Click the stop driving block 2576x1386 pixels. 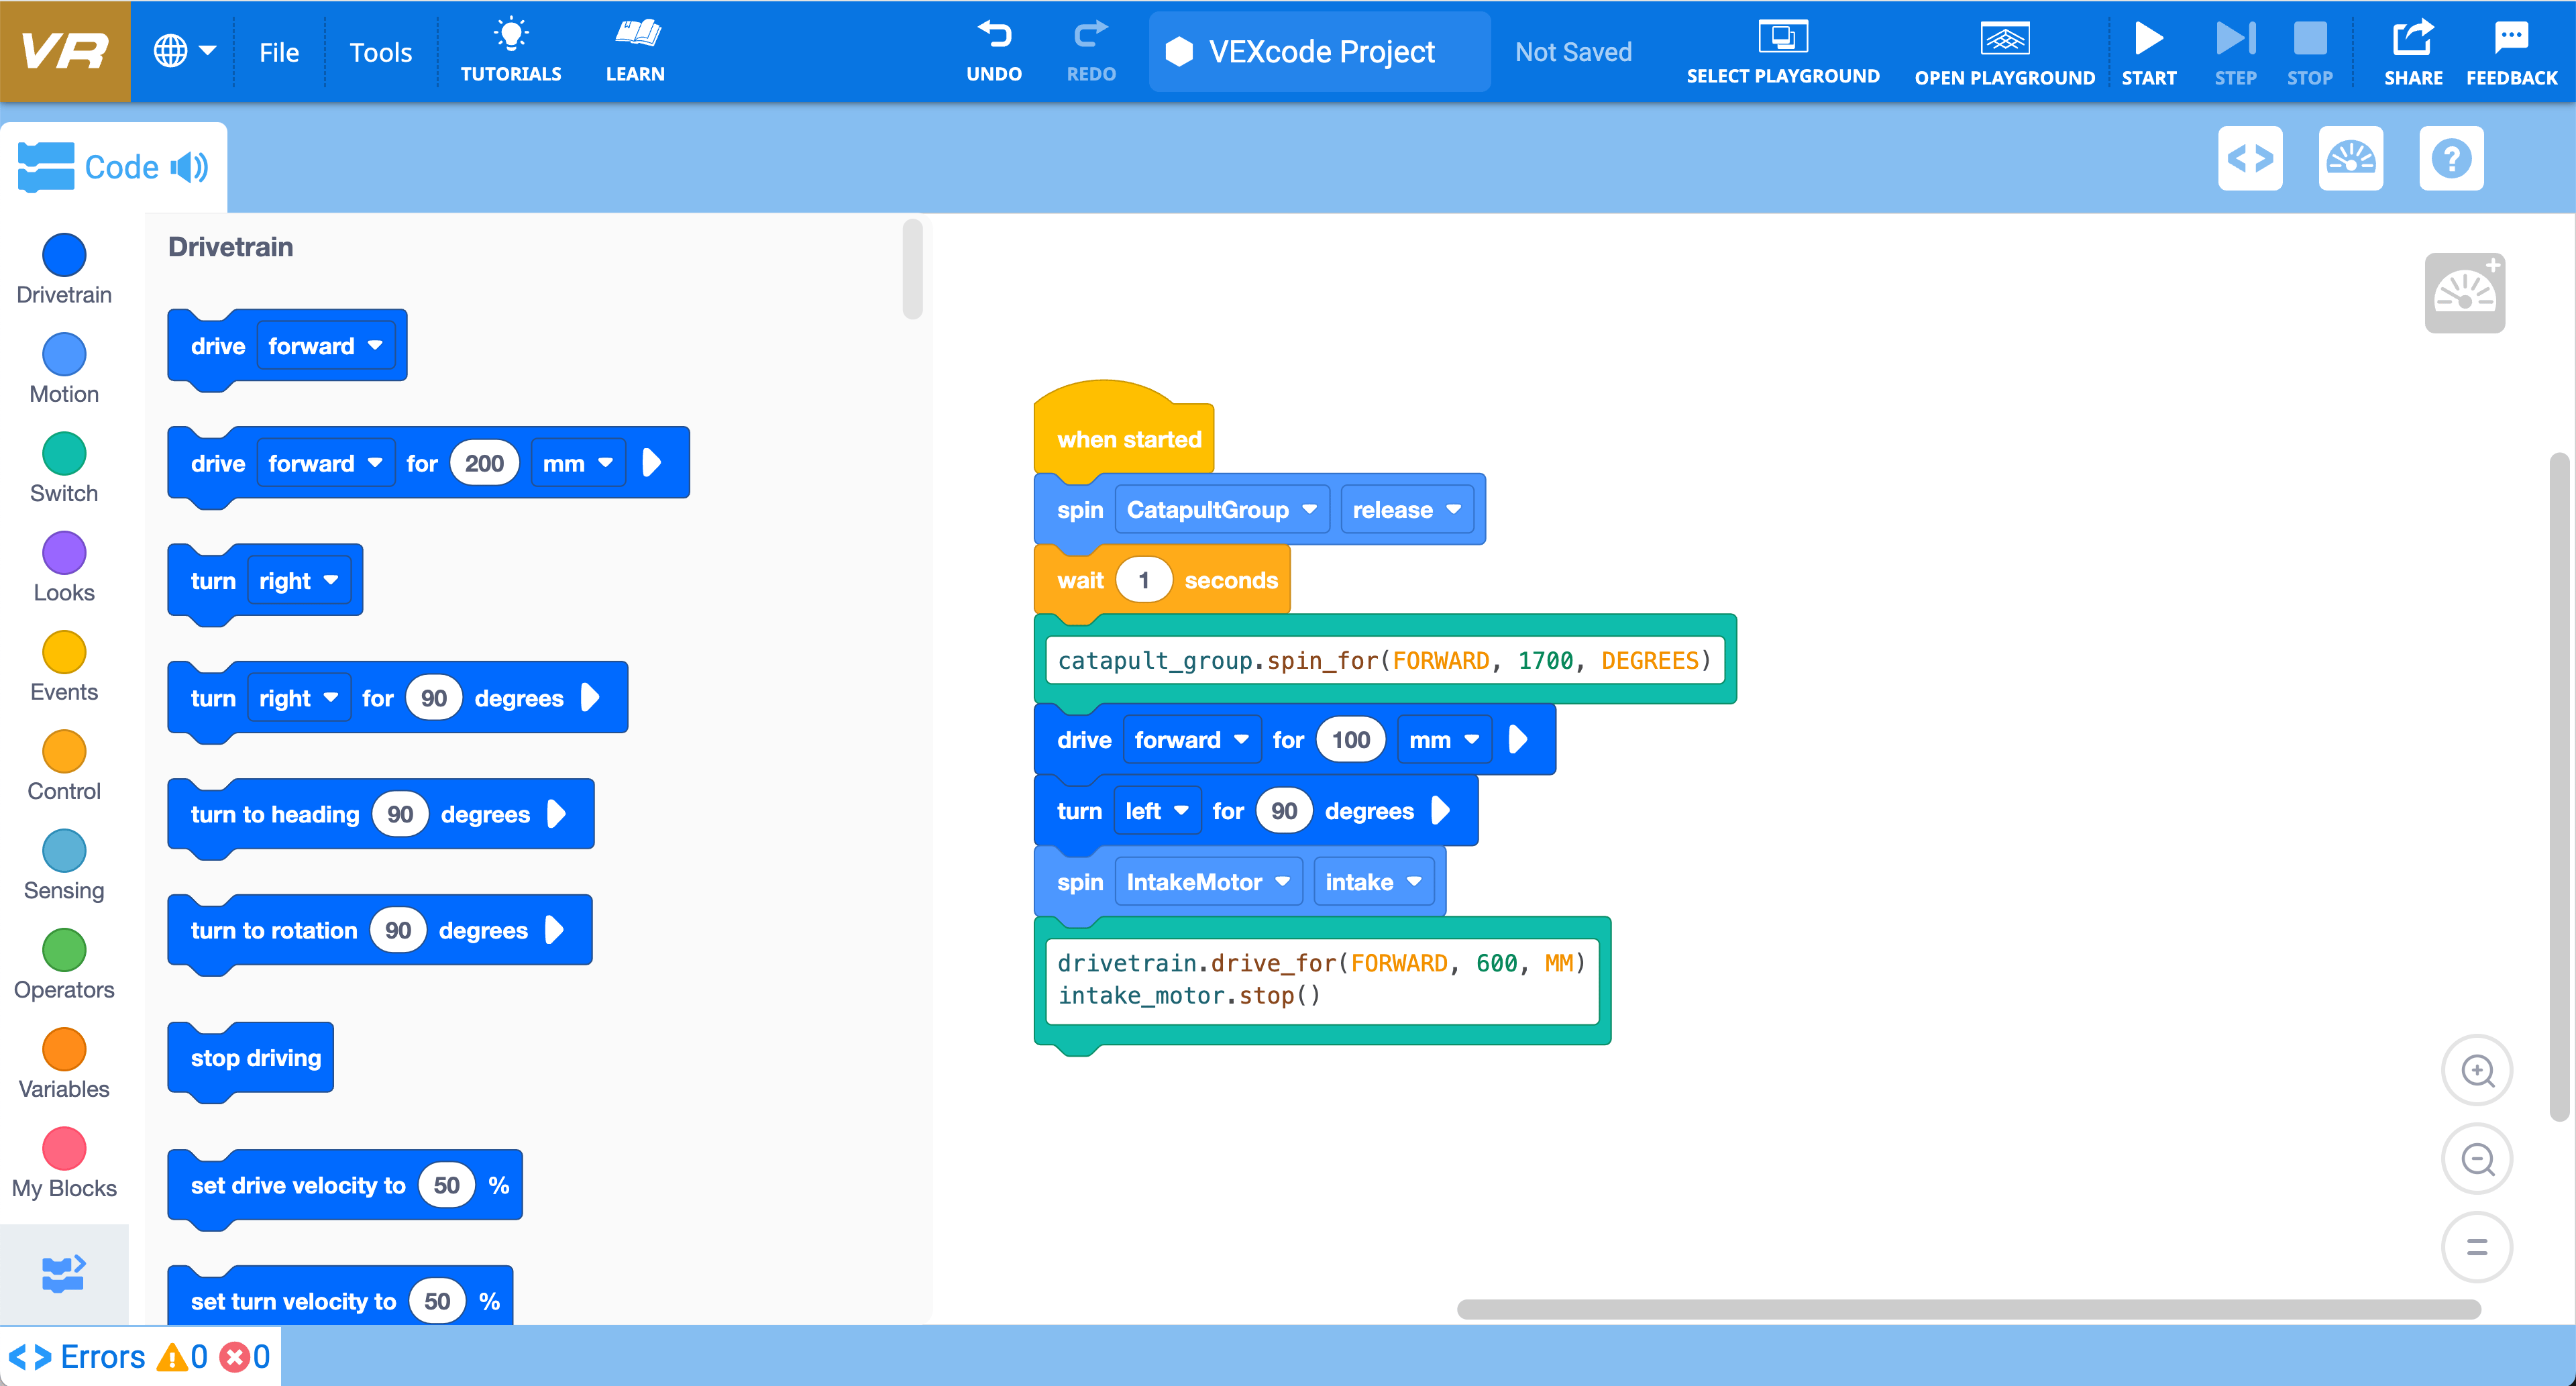pos(251,1058)
